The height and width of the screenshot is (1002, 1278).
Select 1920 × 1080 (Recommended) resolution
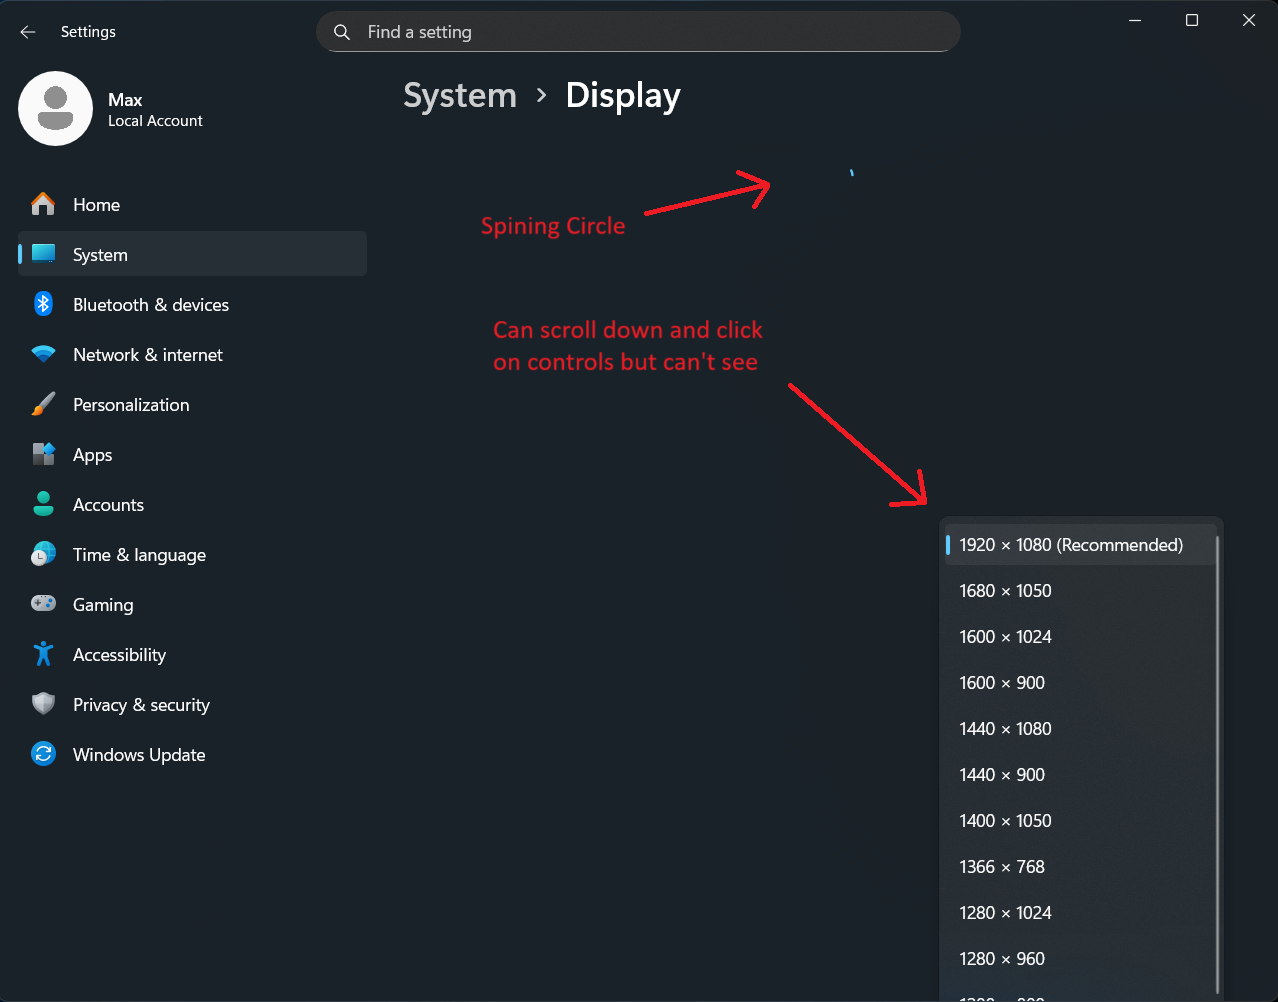(1080, 545)
